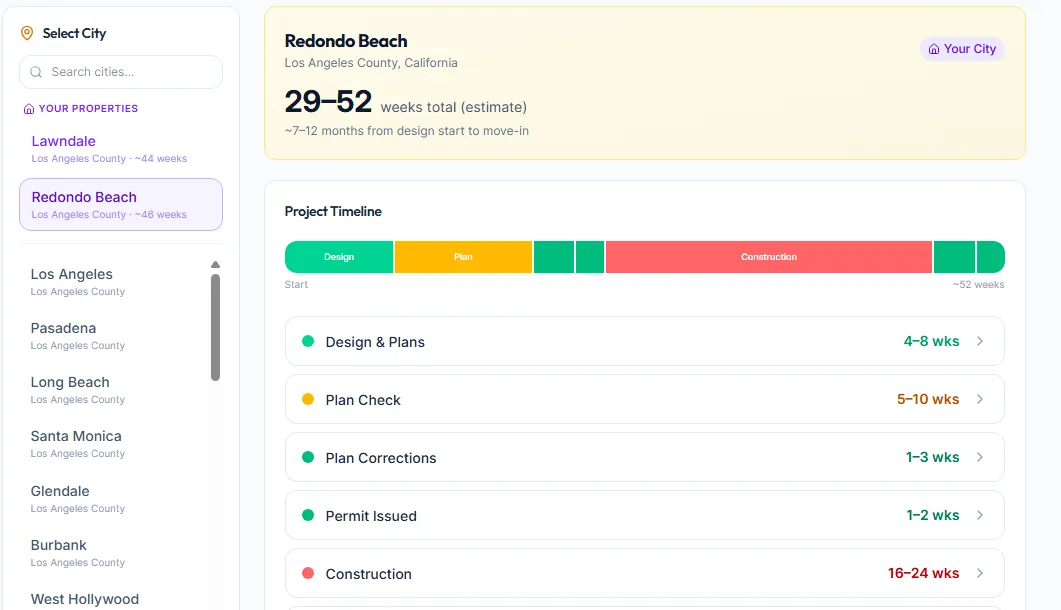Viewport: 1061px width, 610px height.
Task: Click the Your City badge
Action: (x=962, y=49)
